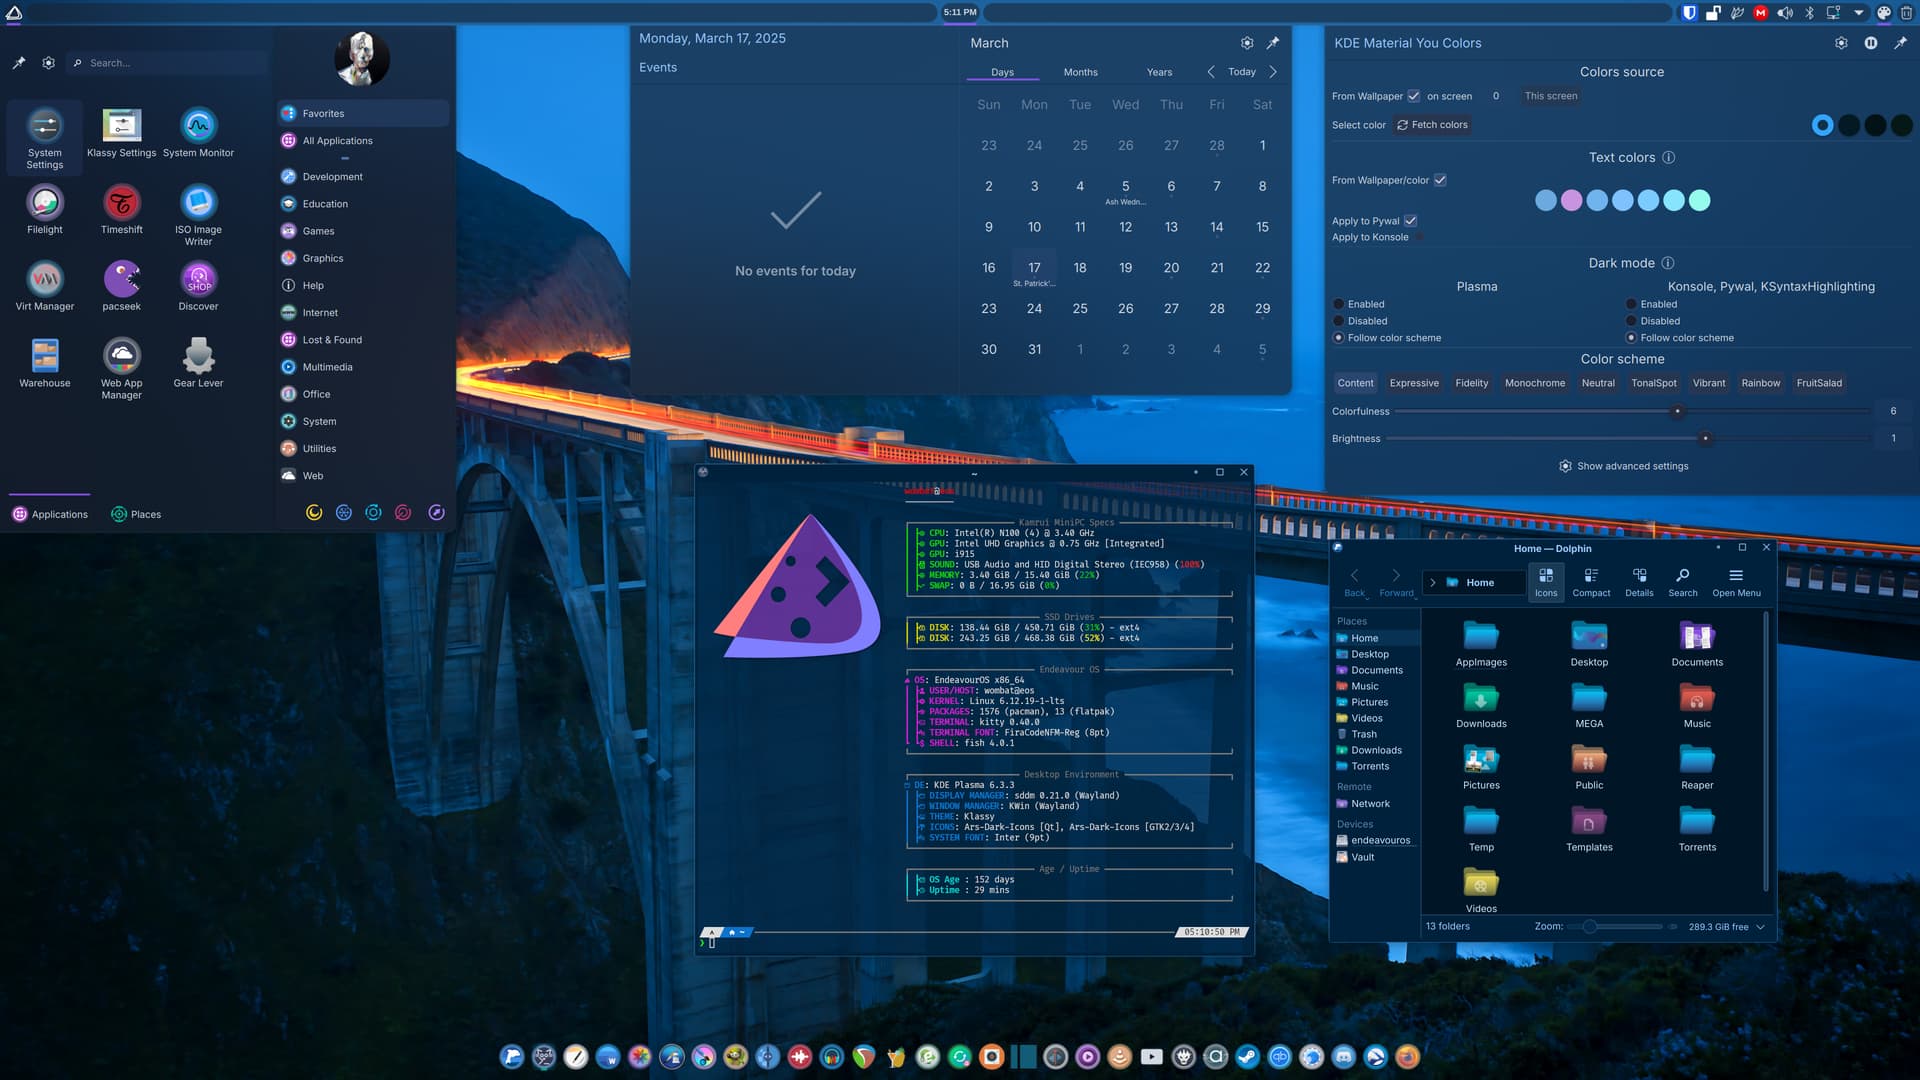Select Plasma dark mode Enabled radio
The height and width of the screenshot is (1080, 1920).
[1339, 304]
